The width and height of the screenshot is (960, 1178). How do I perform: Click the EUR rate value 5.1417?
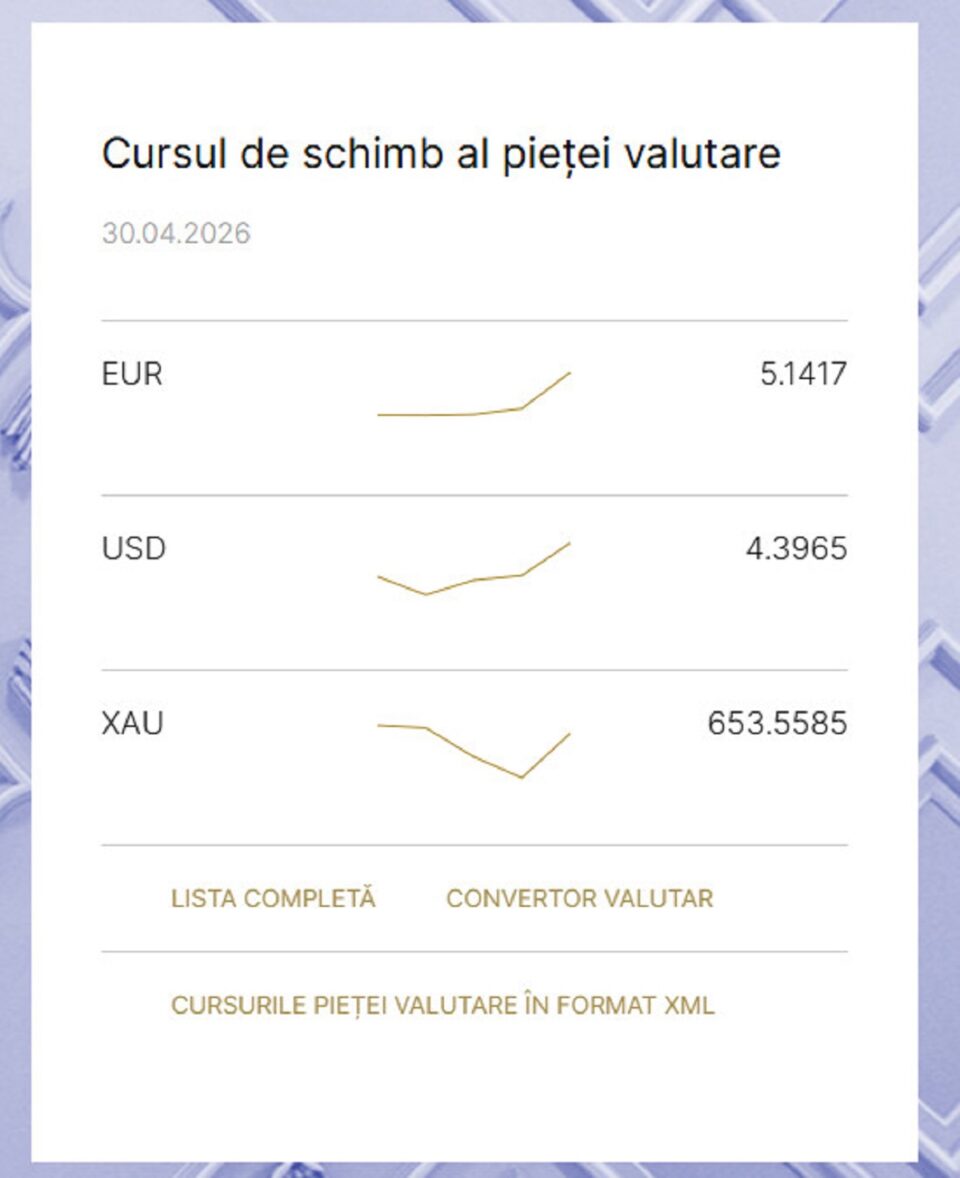tap(803, 374)
